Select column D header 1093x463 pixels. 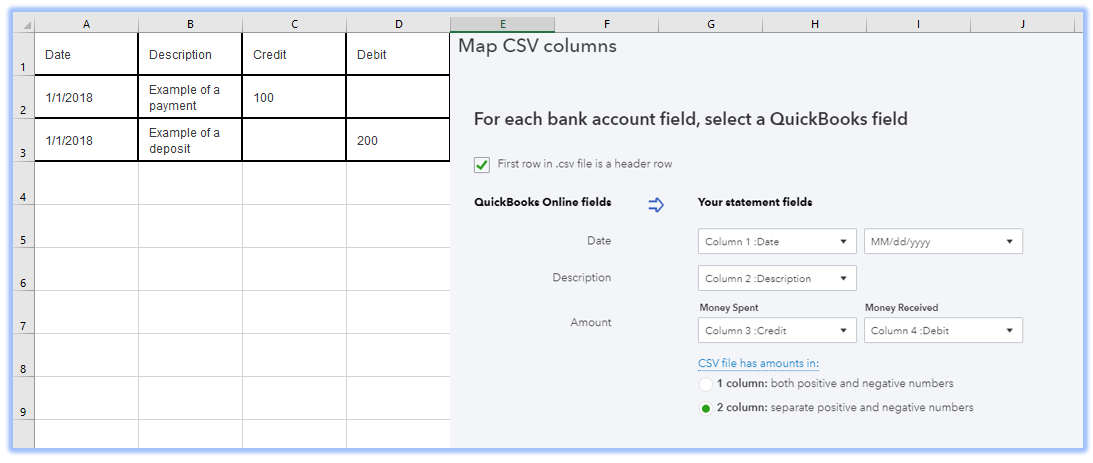click(398, 24)
